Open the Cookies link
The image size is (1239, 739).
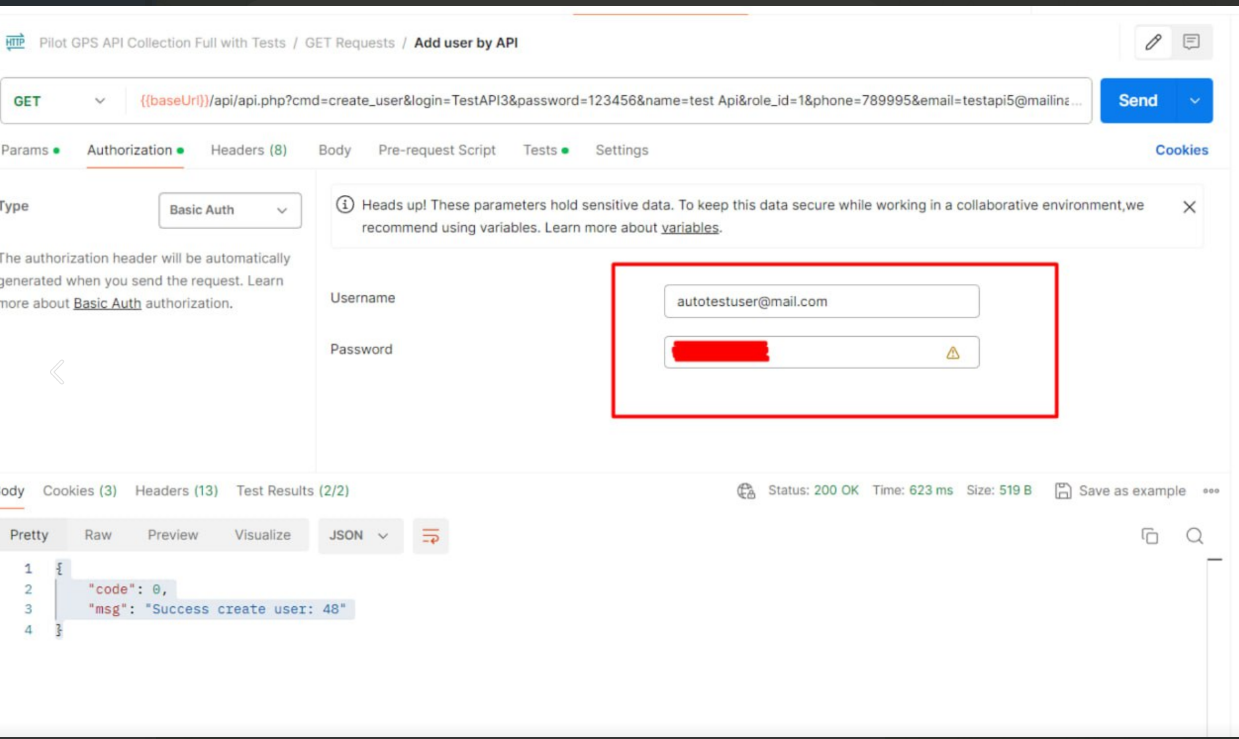pyautogui.click(x=1181, y=150)
